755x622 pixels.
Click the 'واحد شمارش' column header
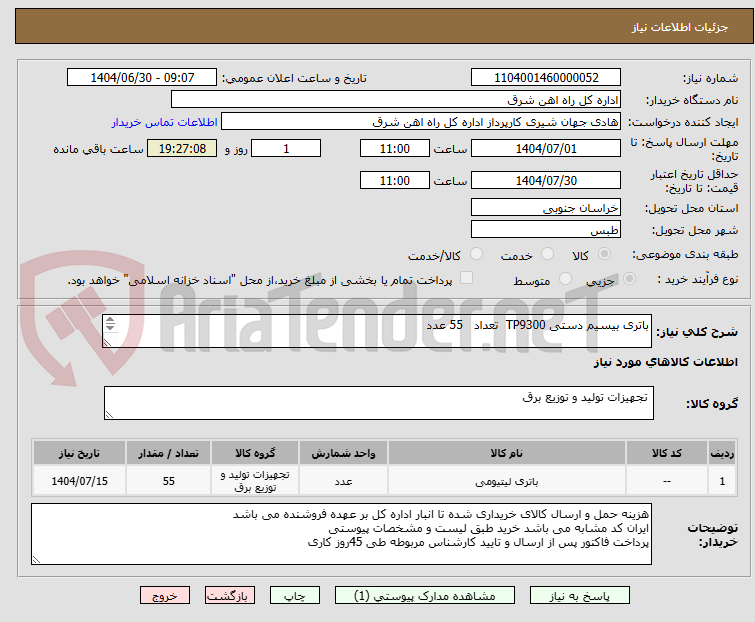[x=343, y=453]
